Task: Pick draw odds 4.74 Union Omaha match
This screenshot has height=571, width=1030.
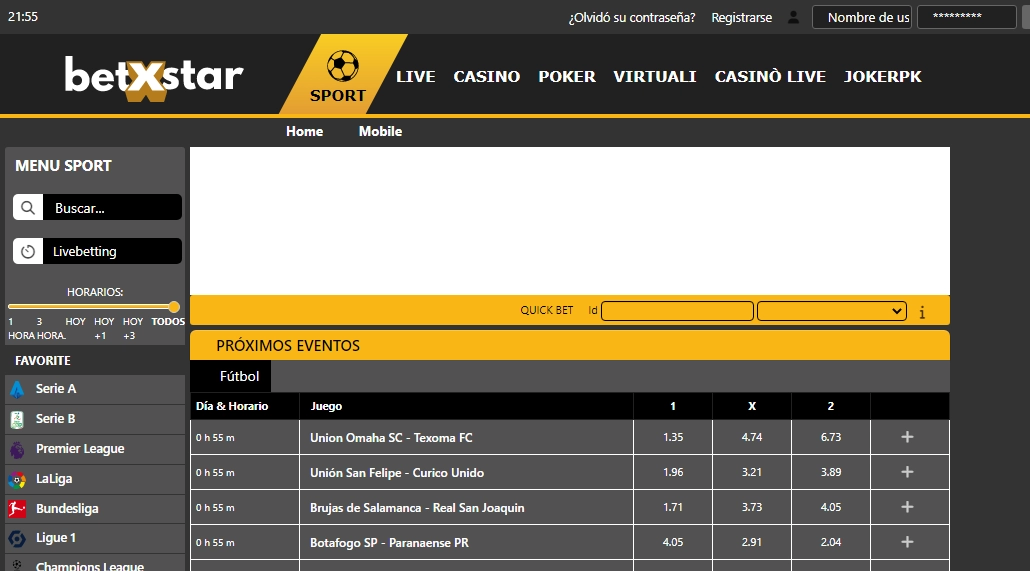Action: tap(751, 437)
